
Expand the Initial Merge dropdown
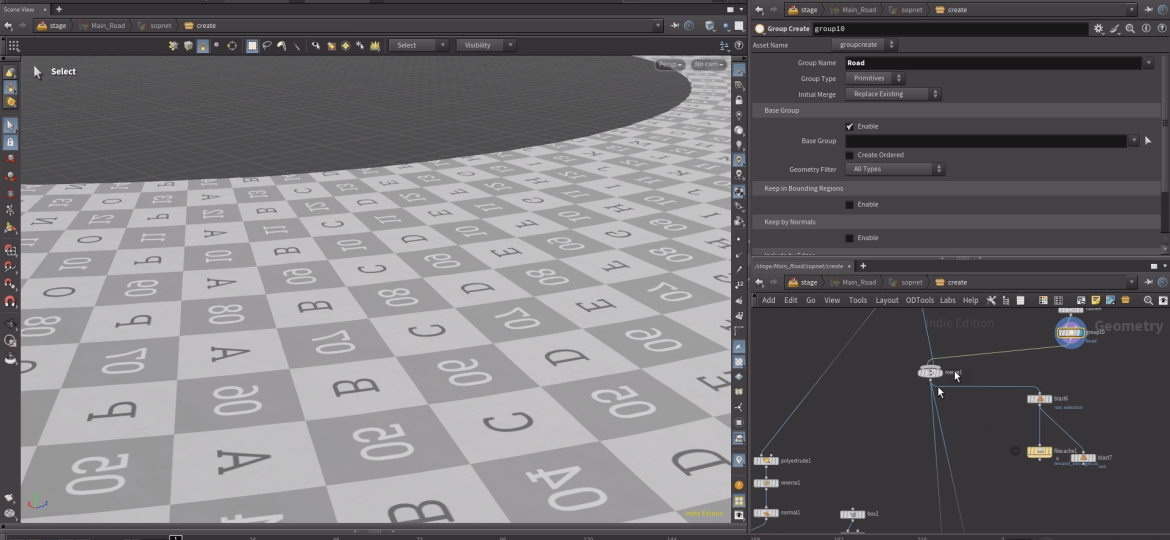pos(892,94)
